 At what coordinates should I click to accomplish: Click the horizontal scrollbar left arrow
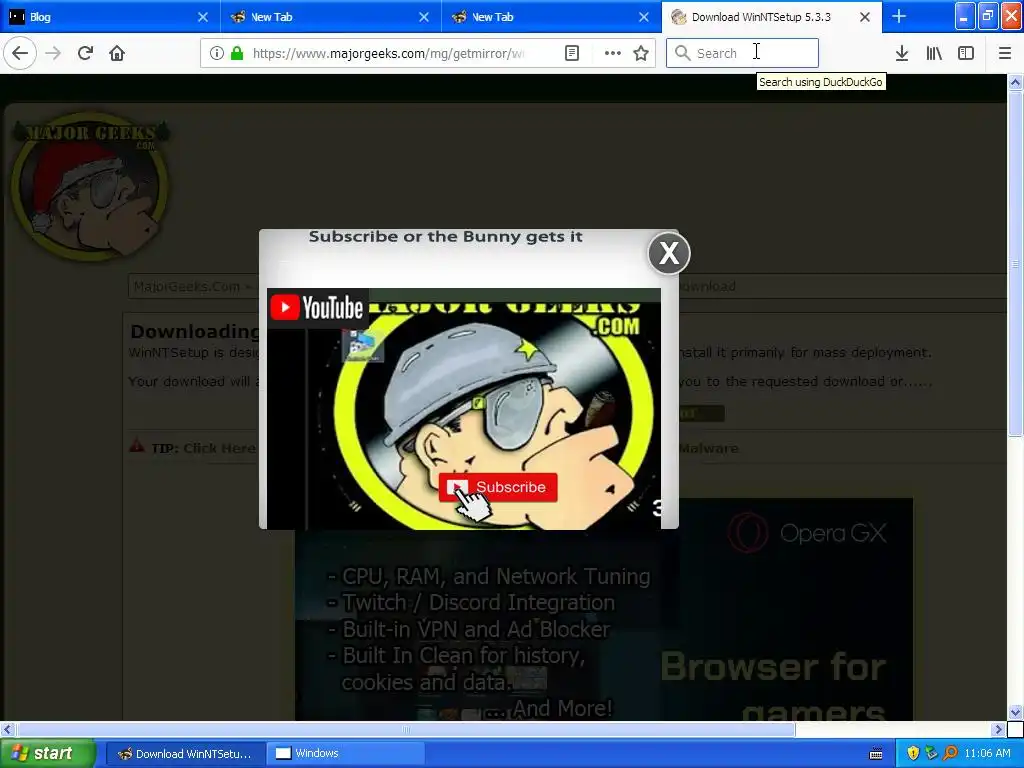coord(7,729)
